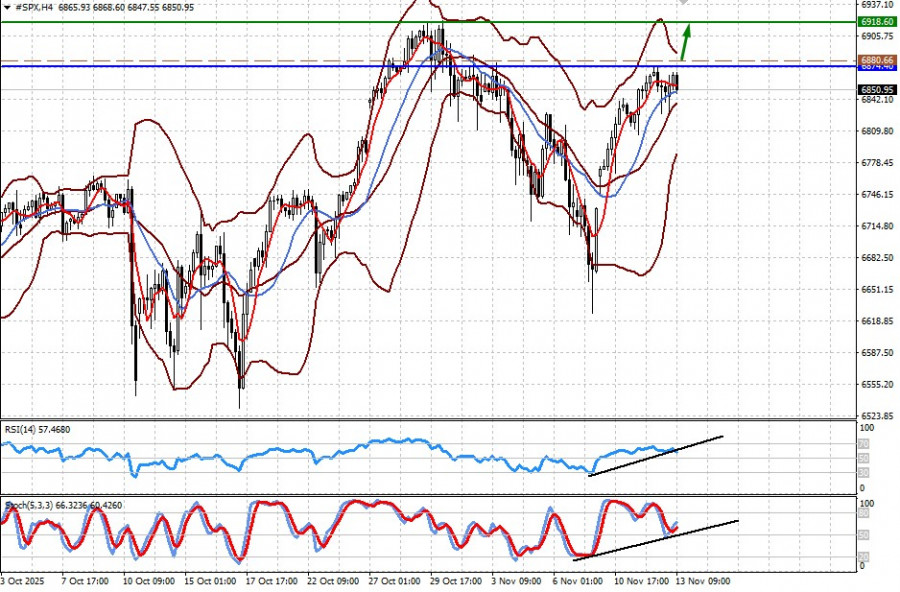Select the 6523.85 price scale value

coord(877,415)
